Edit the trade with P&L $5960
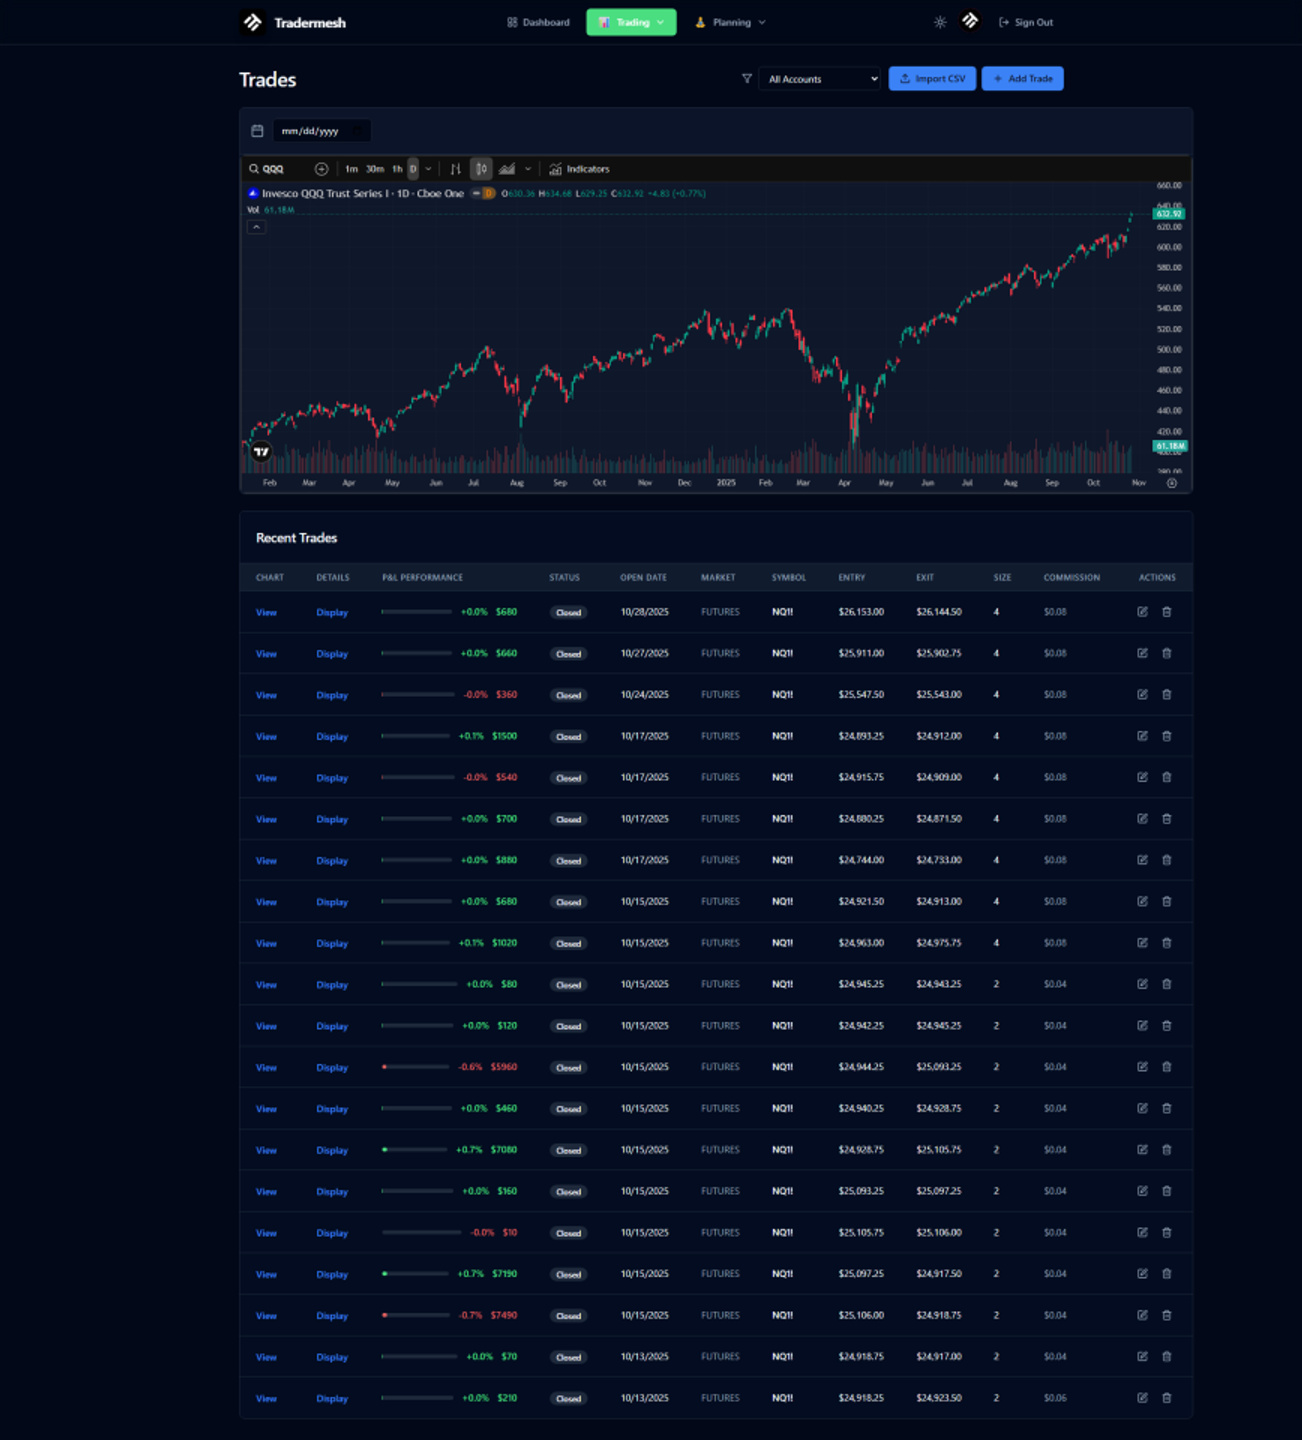 [1142, 1067]
